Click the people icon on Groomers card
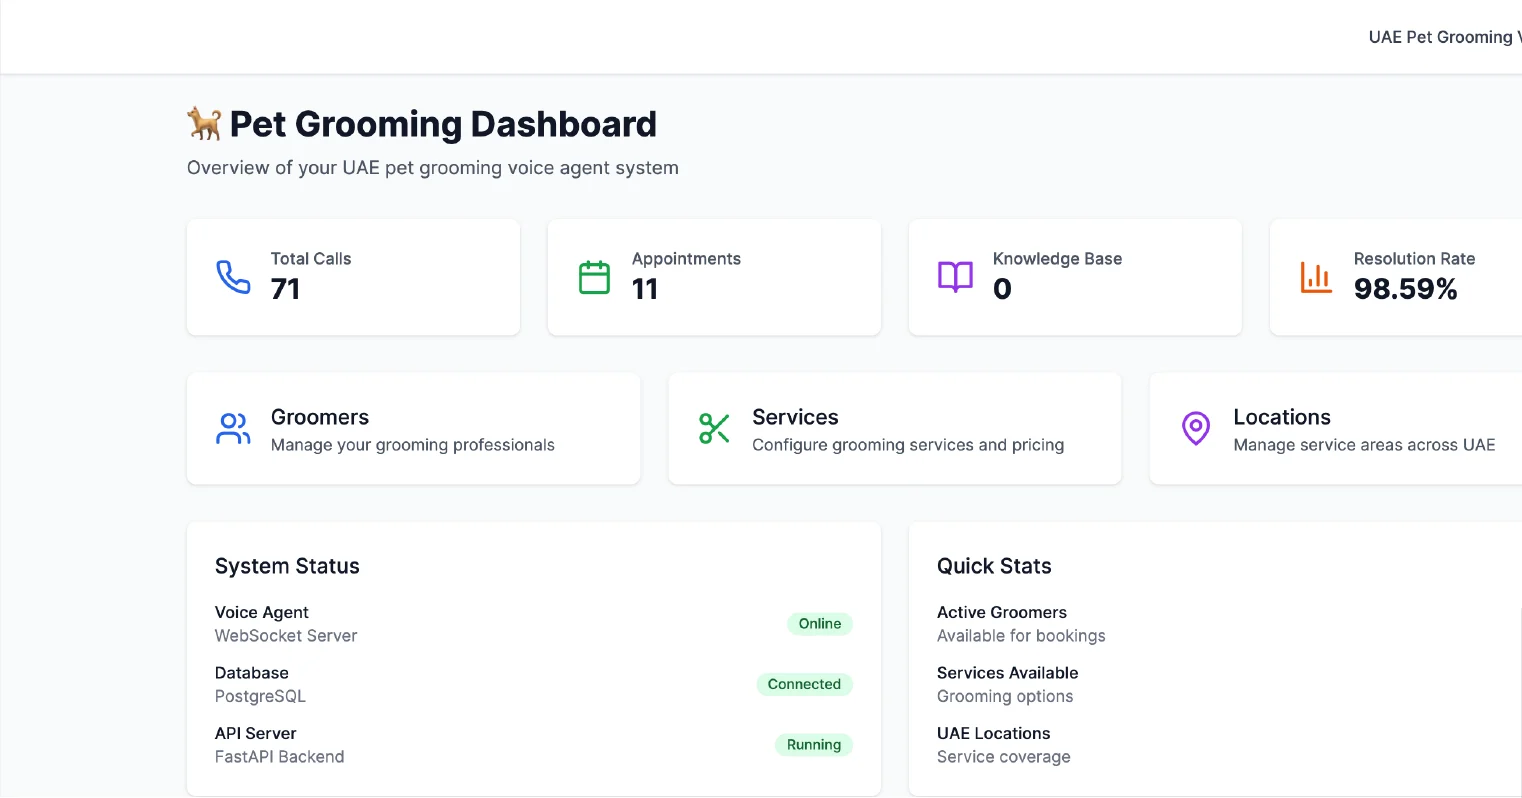The image size is (1522, 798). tap(233, 429)
